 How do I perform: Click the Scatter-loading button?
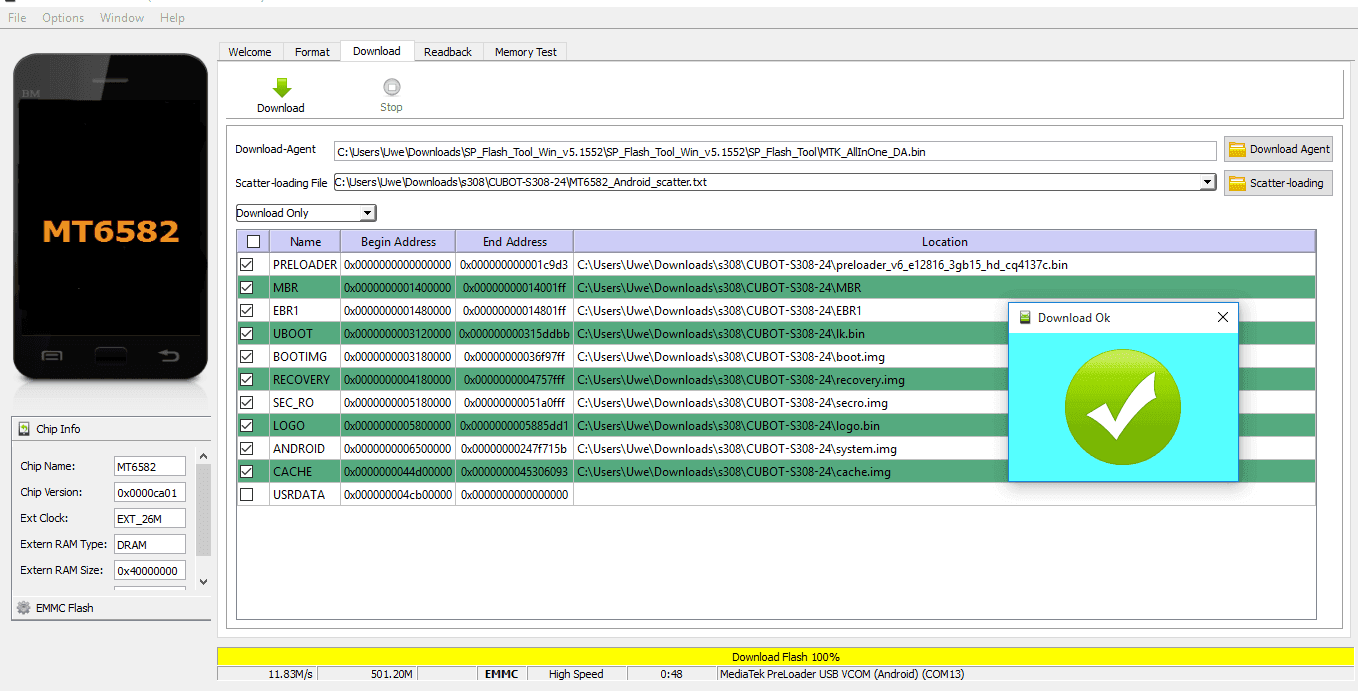tap(1278, 183)
